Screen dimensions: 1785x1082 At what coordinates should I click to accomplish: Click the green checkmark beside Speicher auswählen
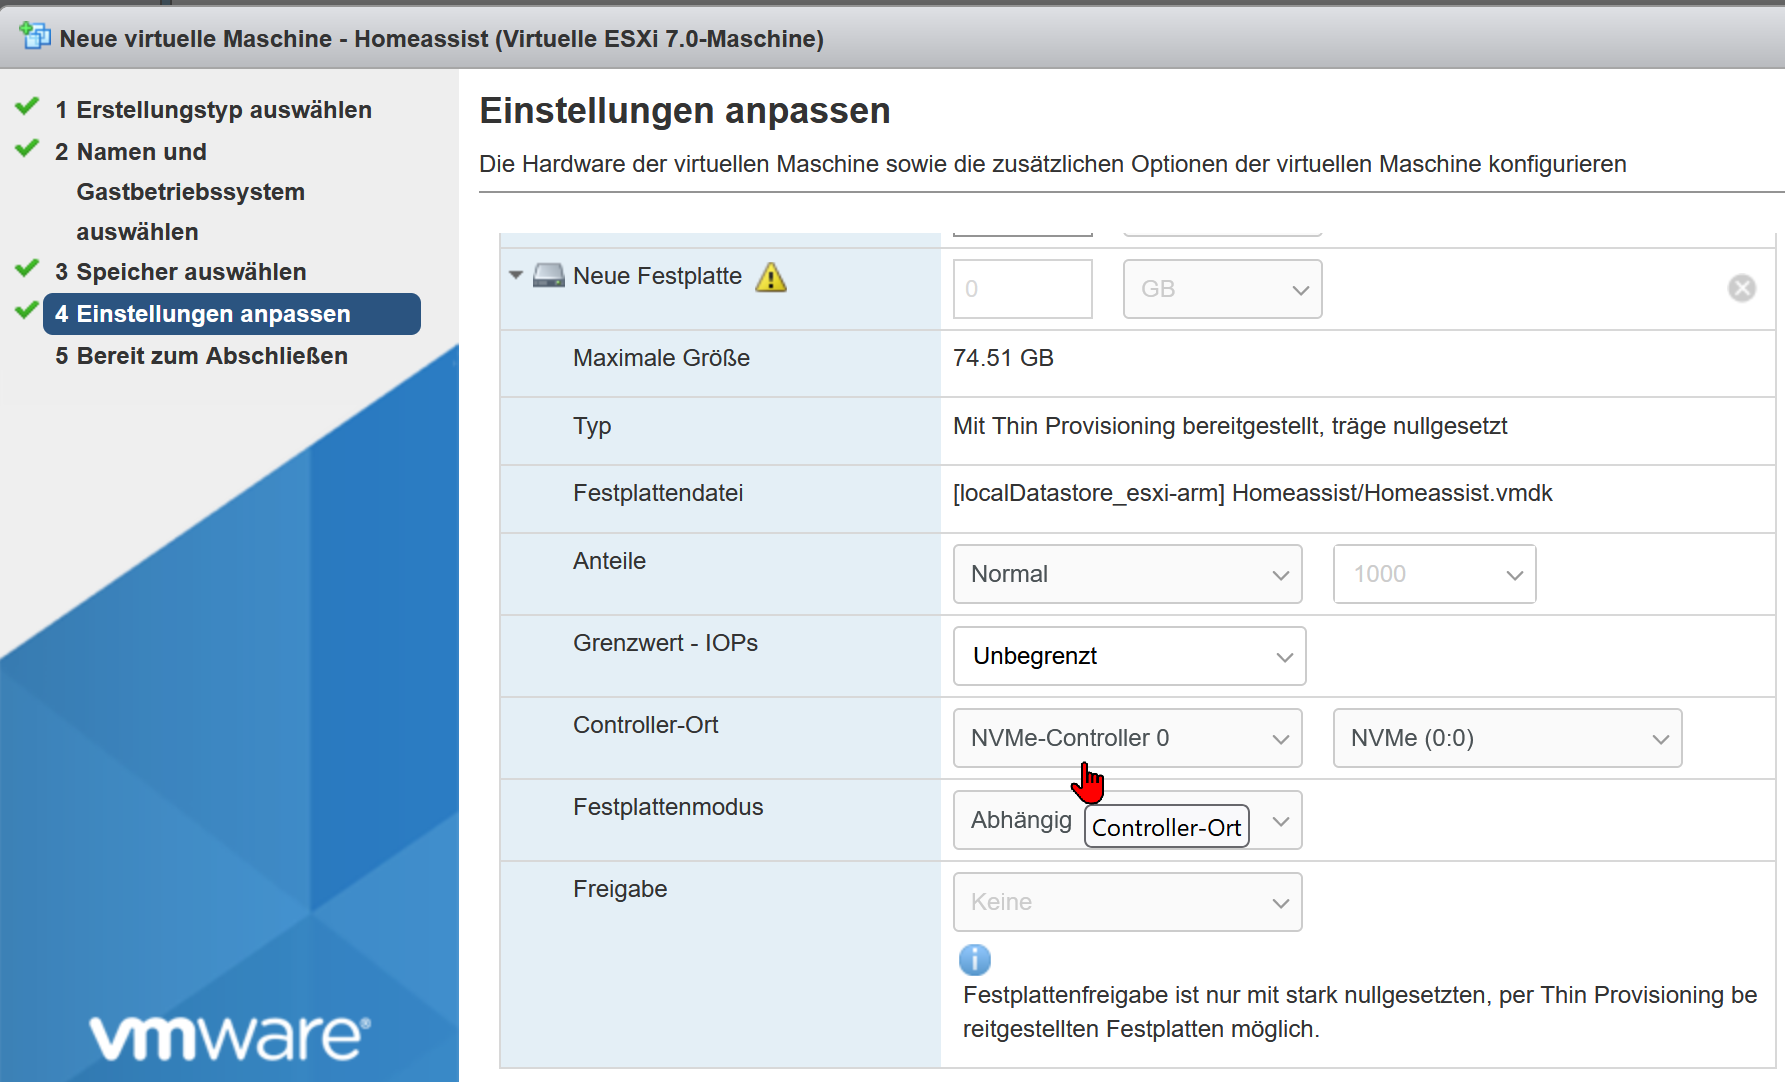point(28,269)
